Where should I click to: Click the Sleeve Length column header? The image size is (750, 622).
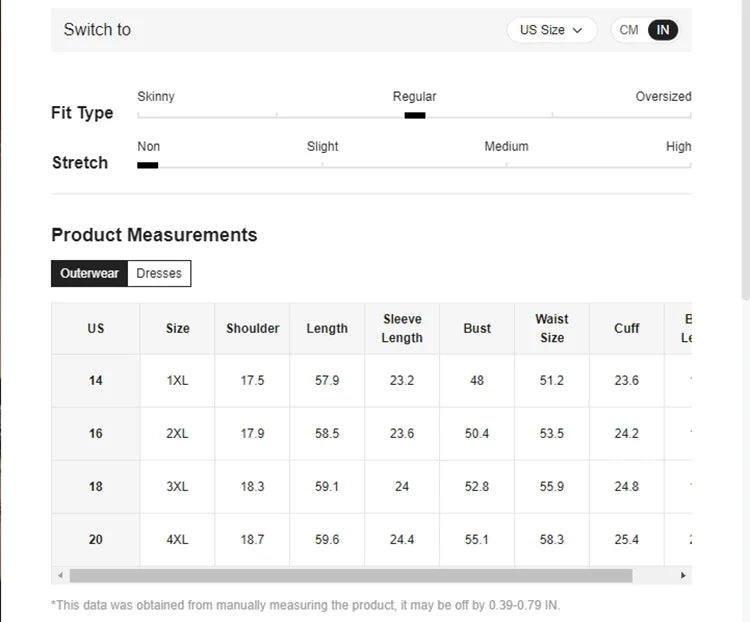coord(402,328)
